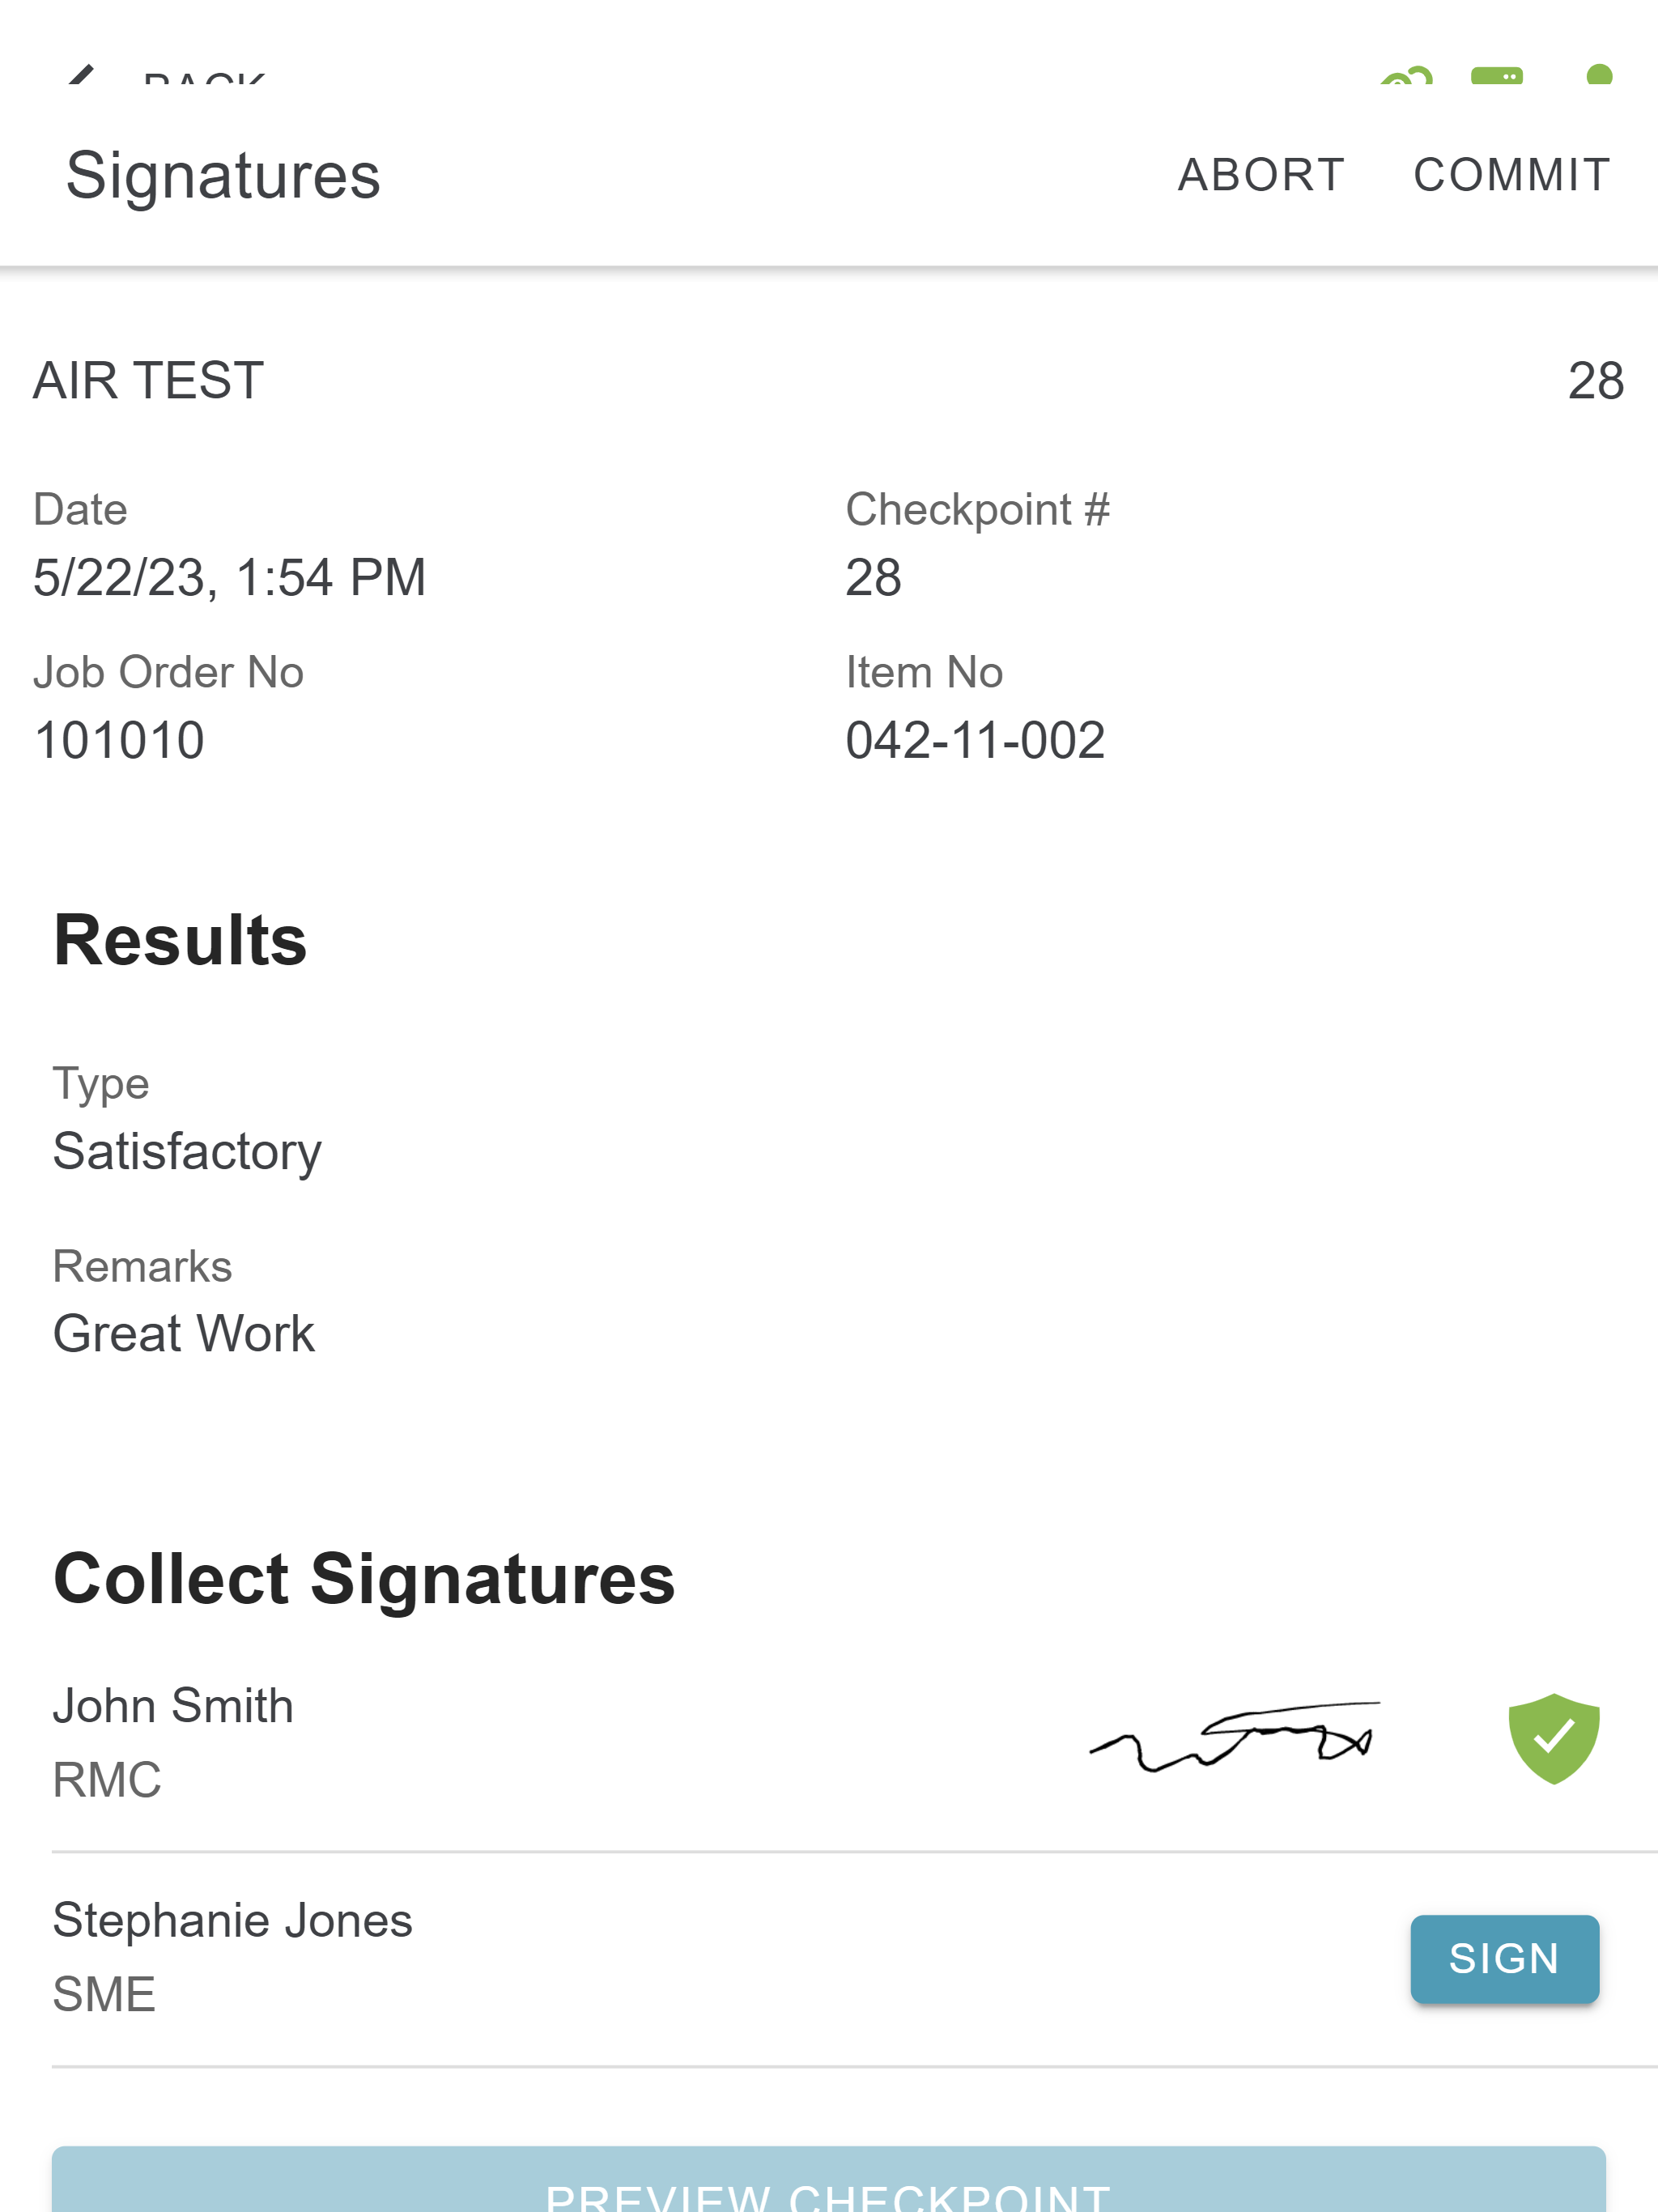Check the green server status icon

1497,75
